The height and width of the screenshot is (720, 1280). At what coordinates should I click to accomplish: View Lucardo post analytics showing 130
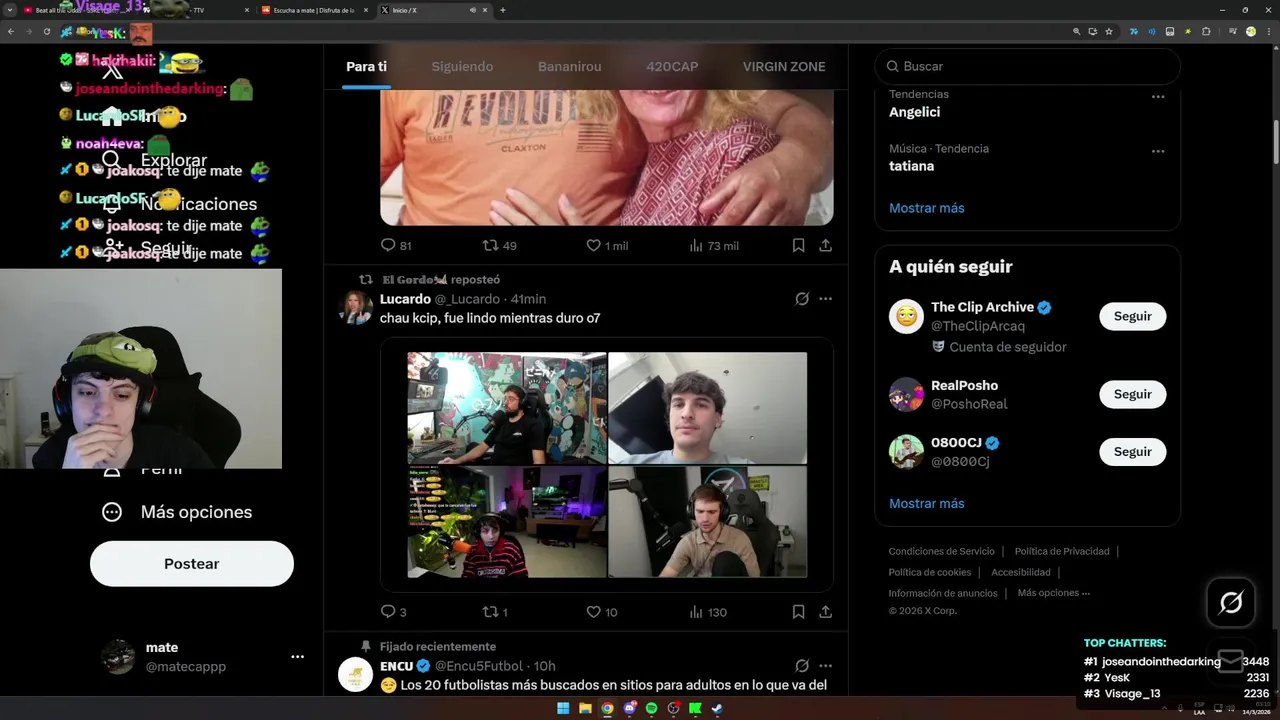pos(697,612)
